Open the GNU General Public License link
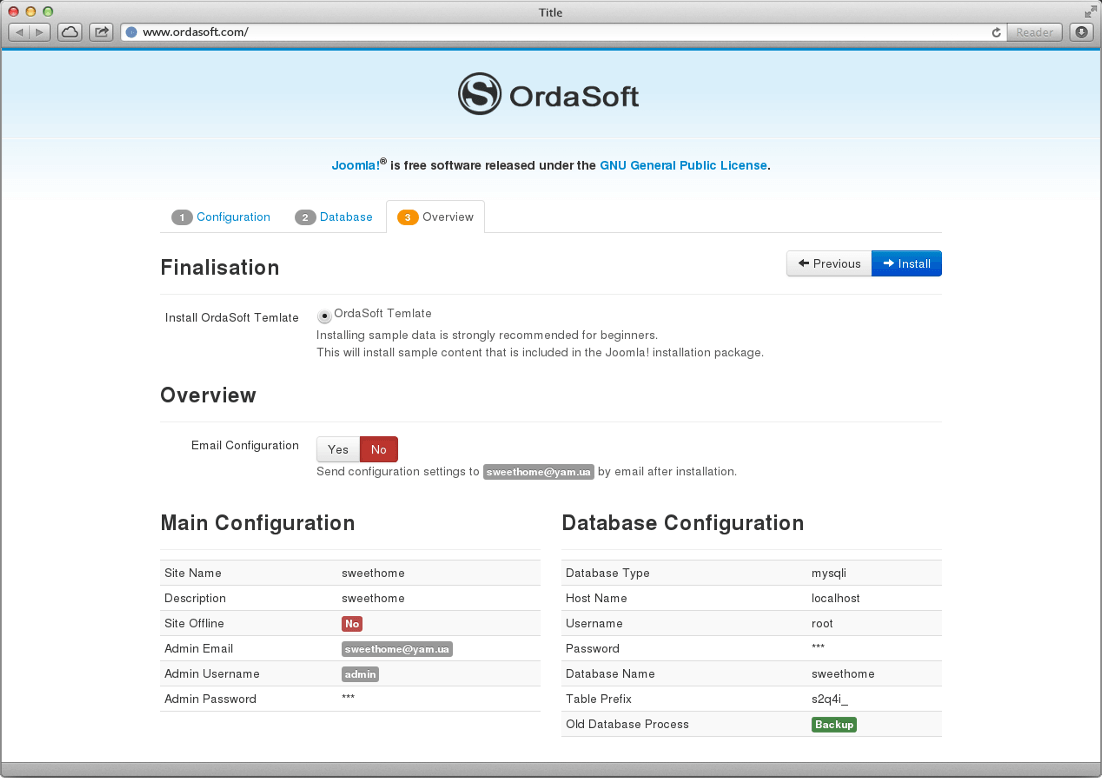The width and height of the screenshot is (1102, 778). 683,165
